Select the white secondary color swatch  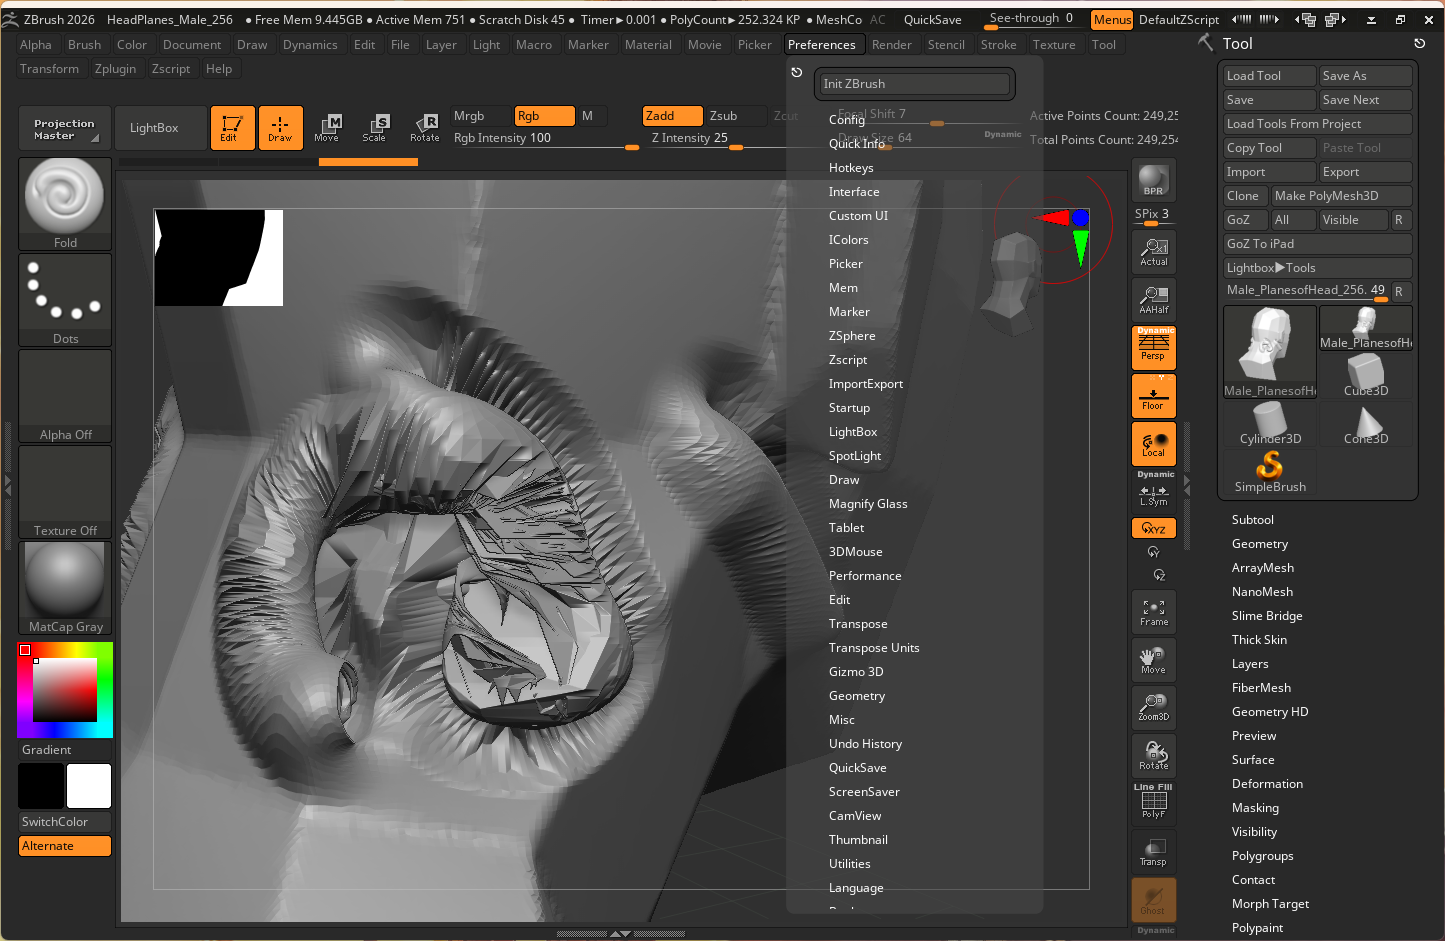[x=89, y=786]
